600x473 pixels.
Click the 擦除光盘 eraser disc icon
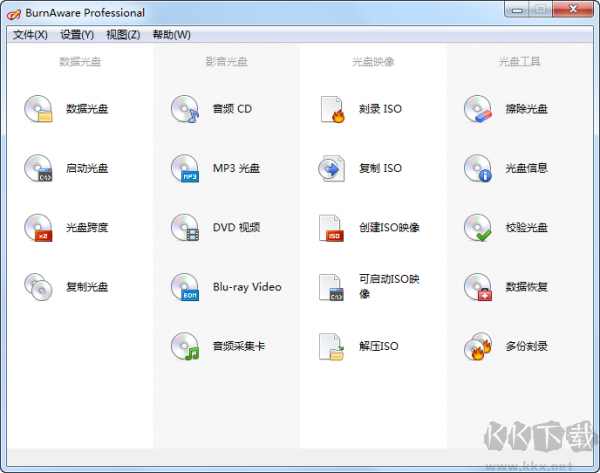pyautogui.click(x=478, y=109)
